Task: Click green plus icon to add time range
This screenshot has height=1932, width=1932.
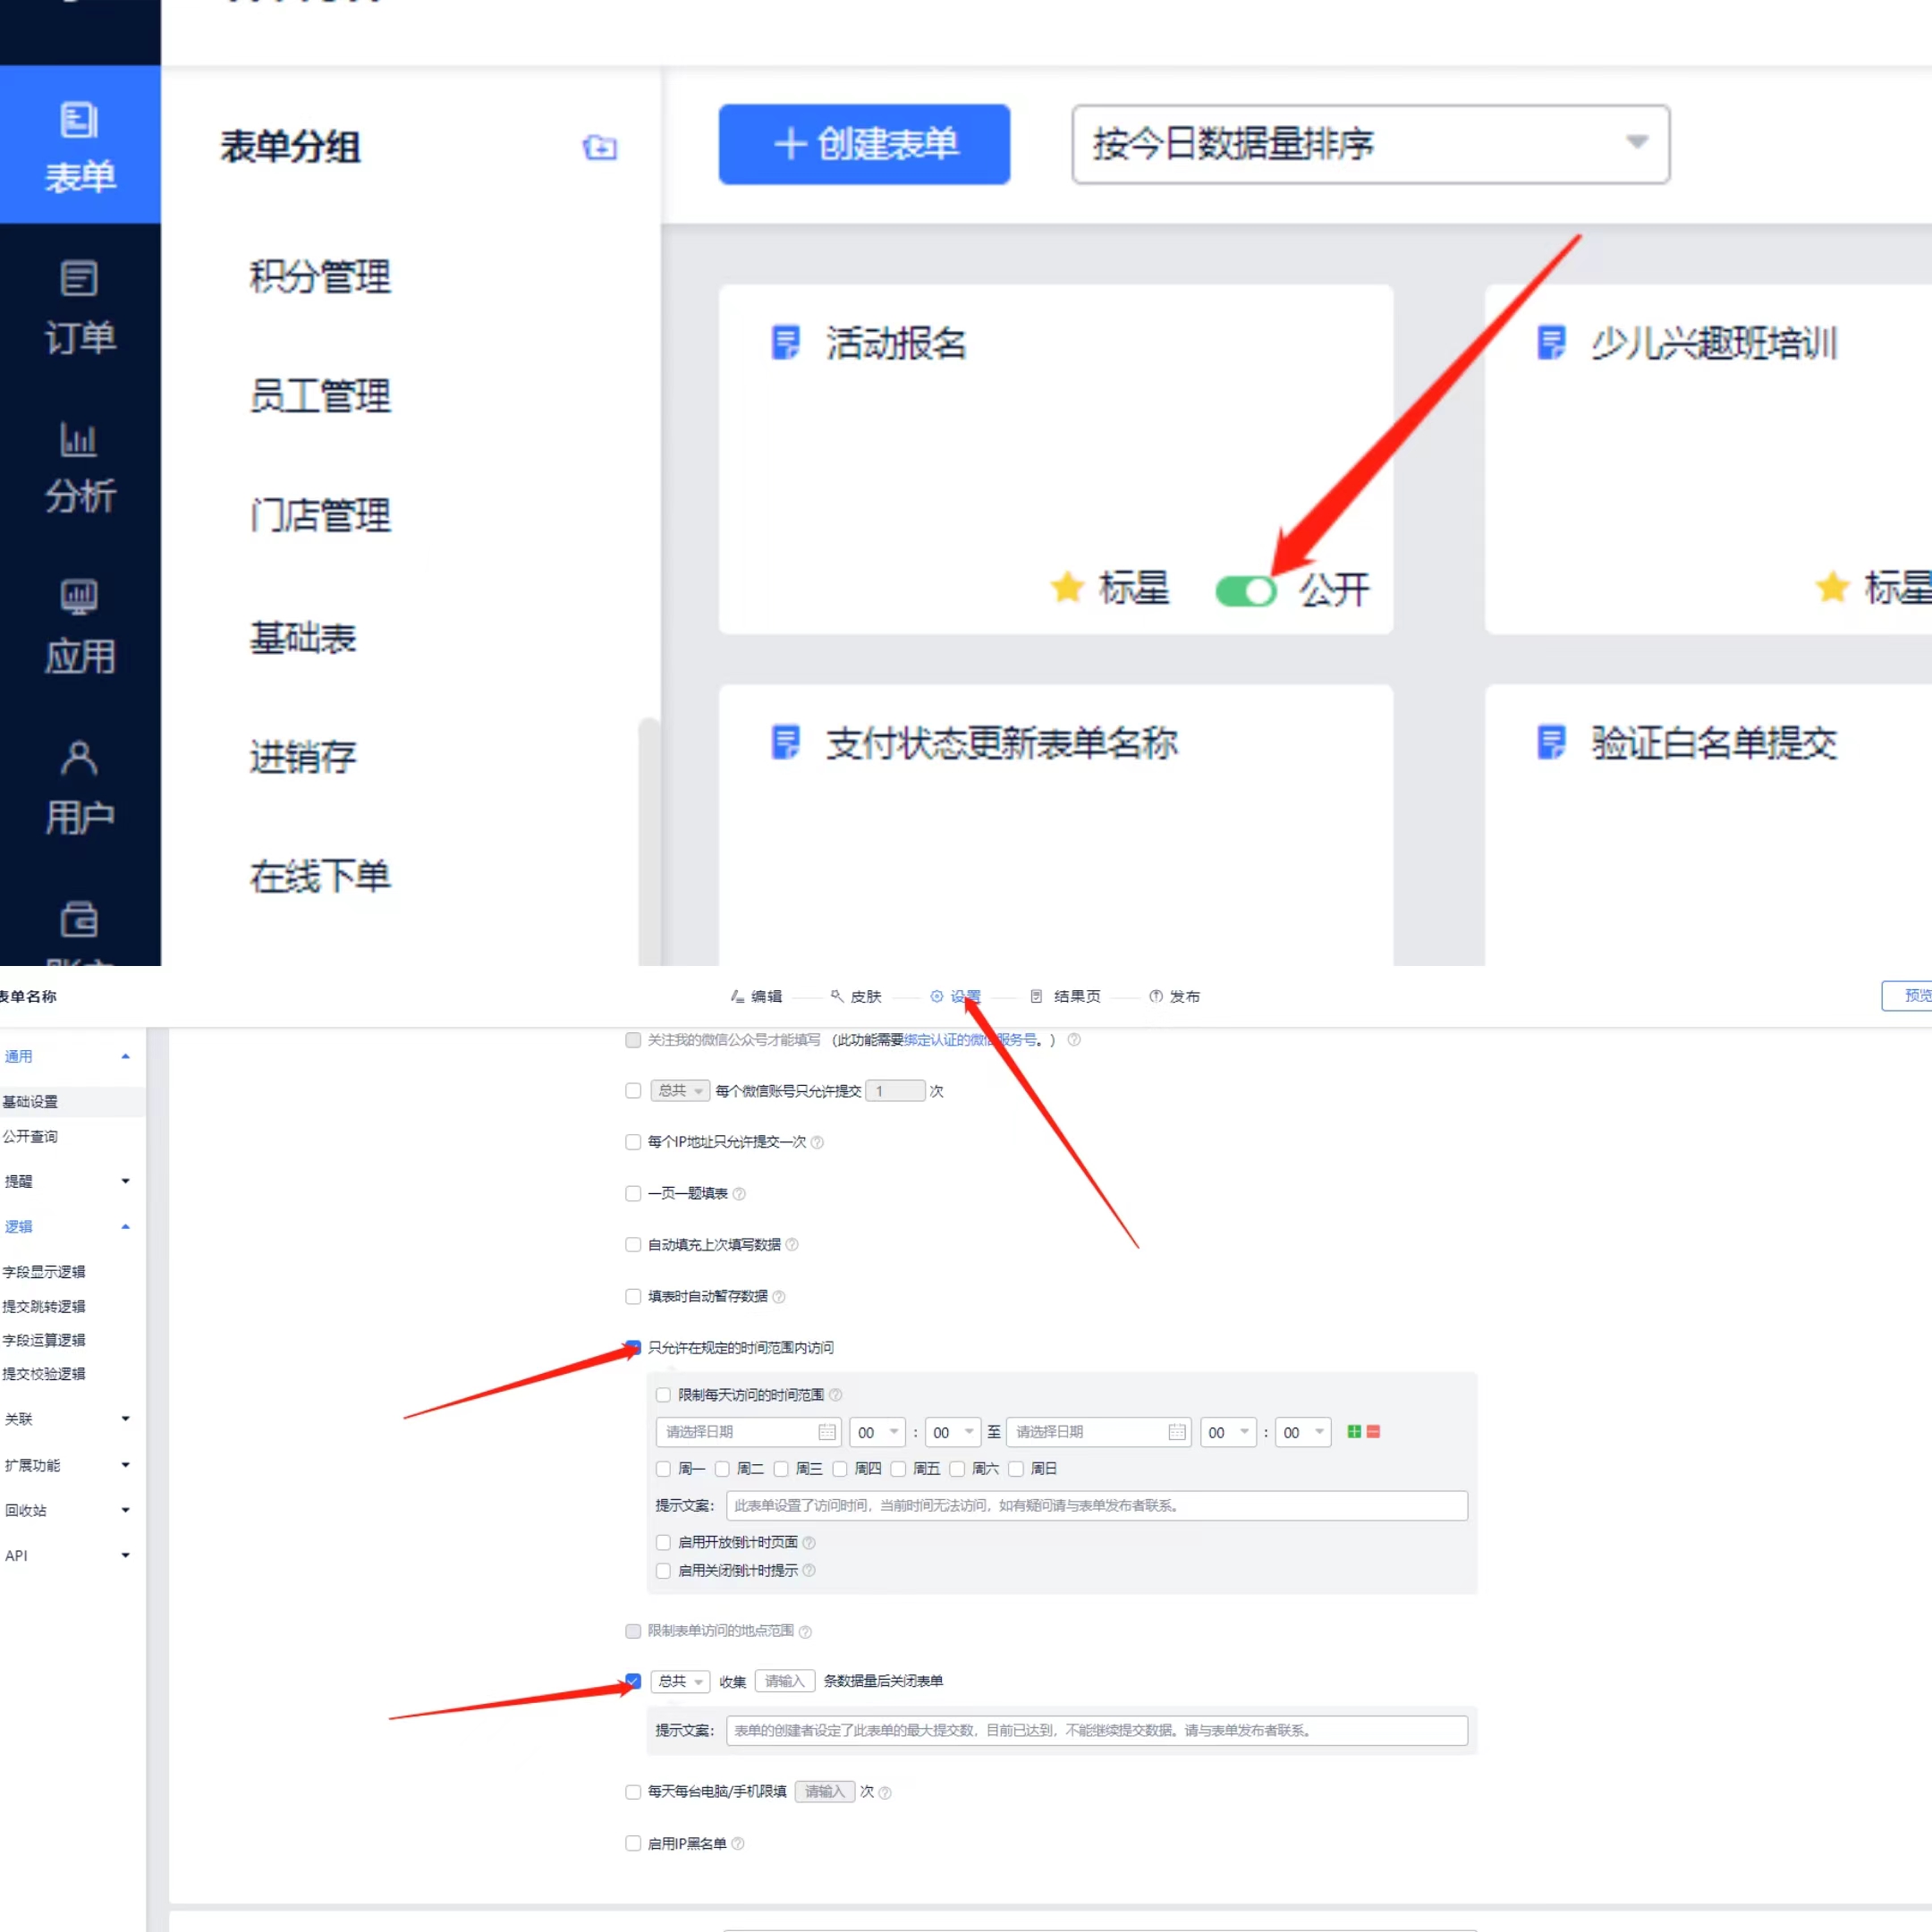Action: click(1354, 1432)
